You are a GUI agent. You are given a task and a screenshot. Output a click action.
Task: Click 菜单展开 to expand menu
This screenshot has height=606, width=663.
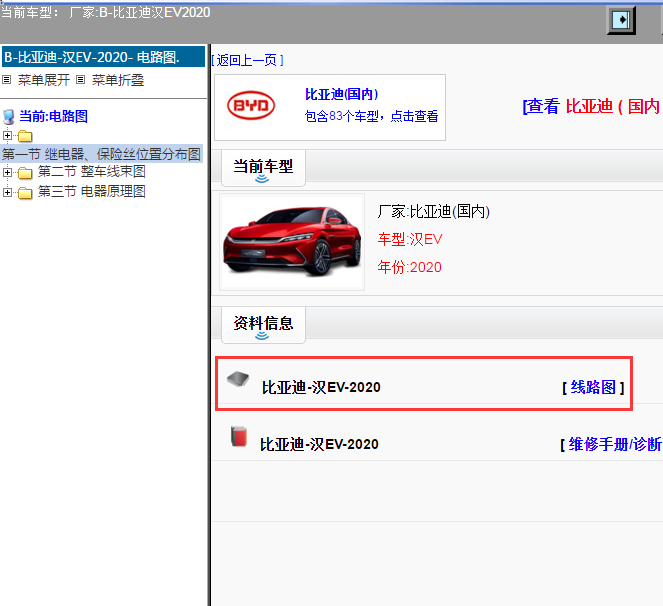(x=44, y=80)
